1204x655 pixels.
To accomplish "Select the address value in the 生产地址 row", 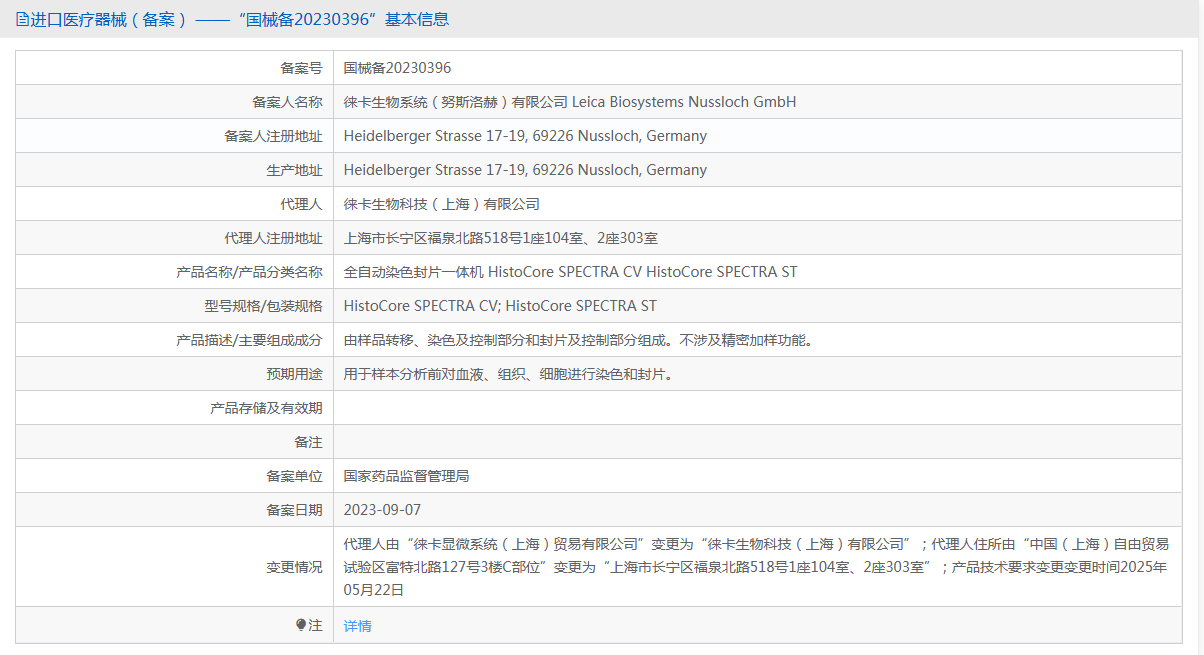I will [525, 170].
